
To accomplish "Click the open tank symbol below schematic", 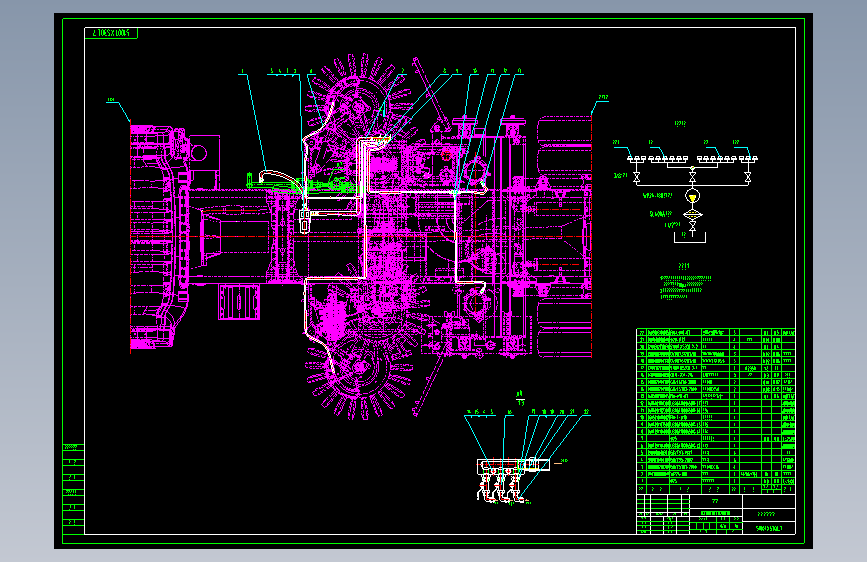I will 690,237.
